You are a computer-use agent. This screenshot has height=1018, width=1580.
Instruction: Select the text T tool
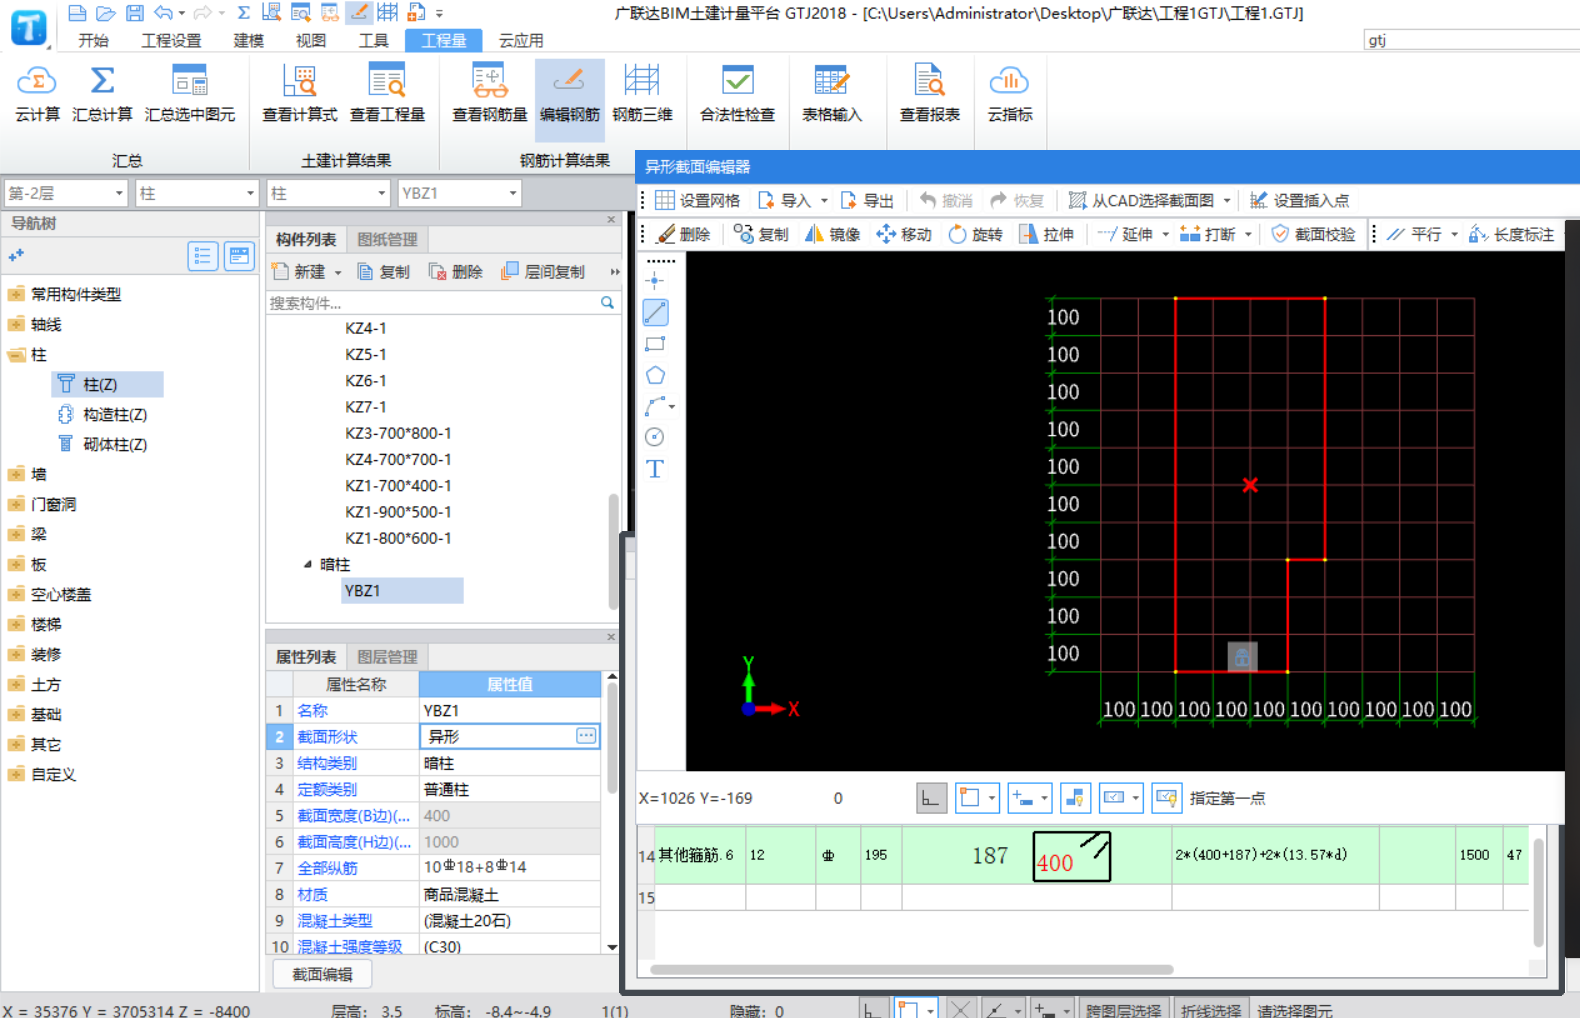click(x=655, y=469)
